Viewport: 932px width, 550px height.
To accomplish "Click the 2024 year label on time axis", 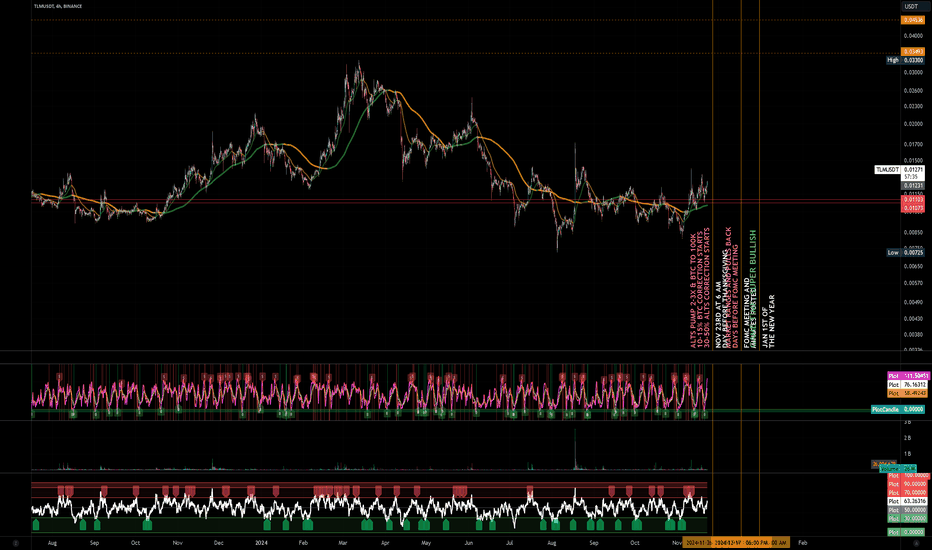I will pos(261,543).
